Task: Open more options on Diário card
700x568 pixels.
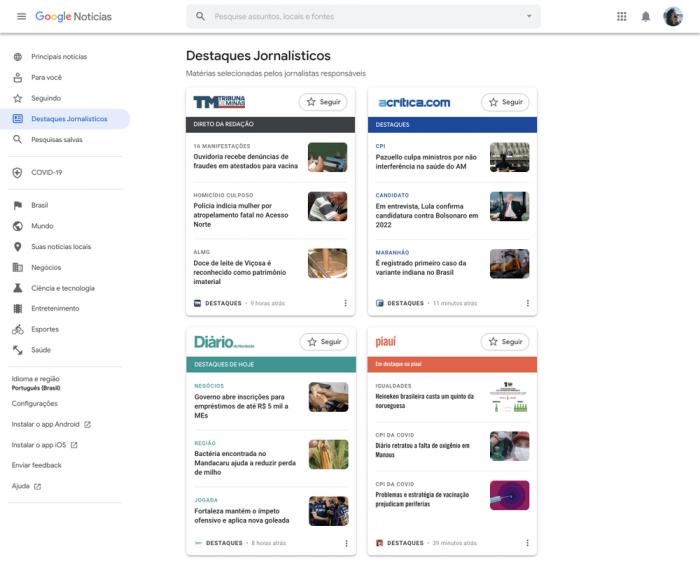Action: point(346,543)
